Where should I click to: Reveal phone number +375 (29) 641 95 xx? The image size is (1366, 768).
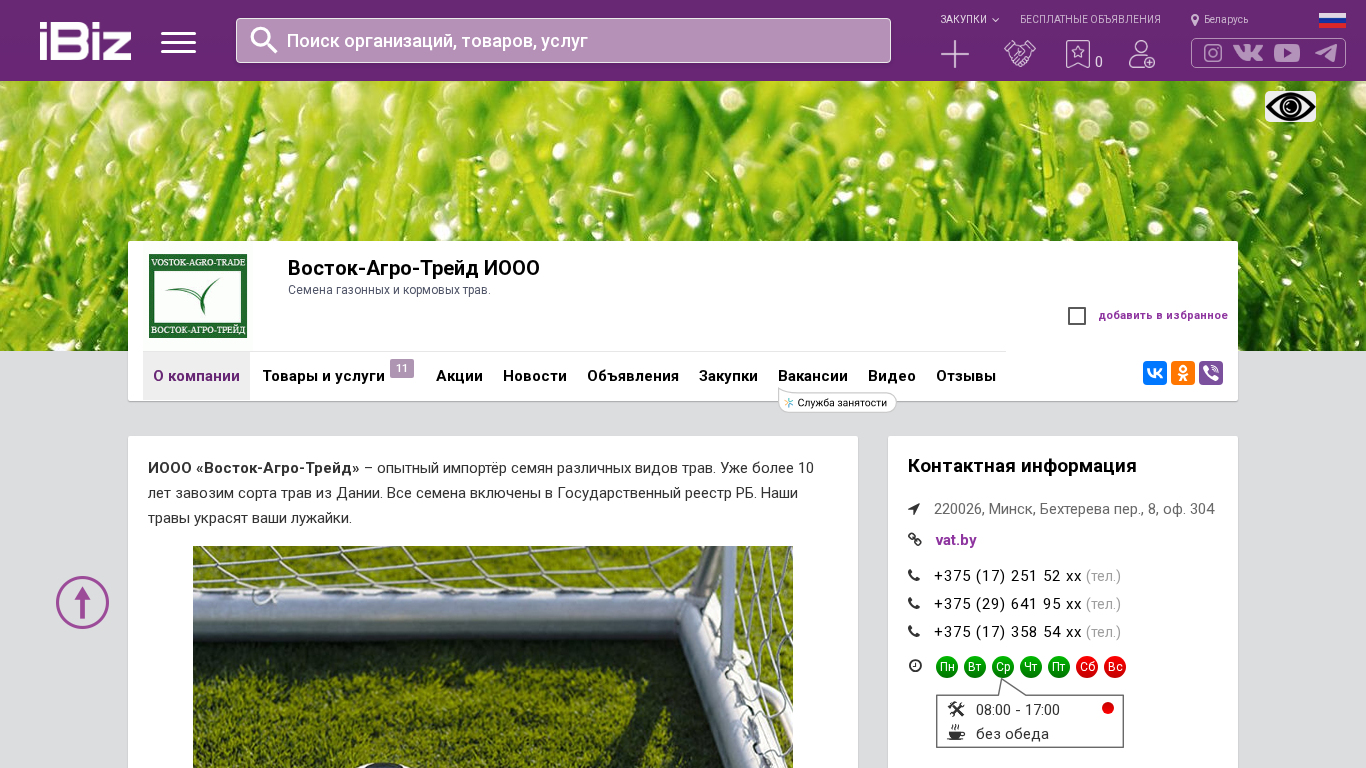[x=1008, y=604]
